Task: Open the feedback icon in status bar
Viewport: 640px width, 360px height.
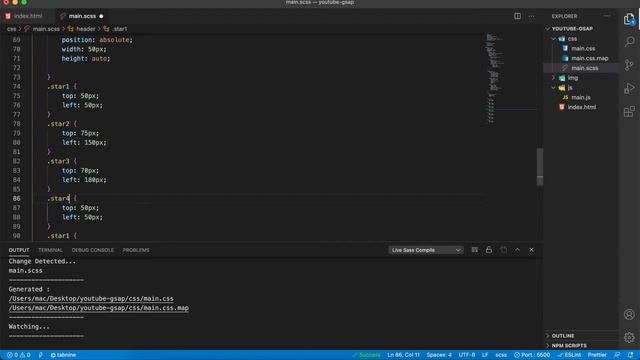Action: click(617, 355)
